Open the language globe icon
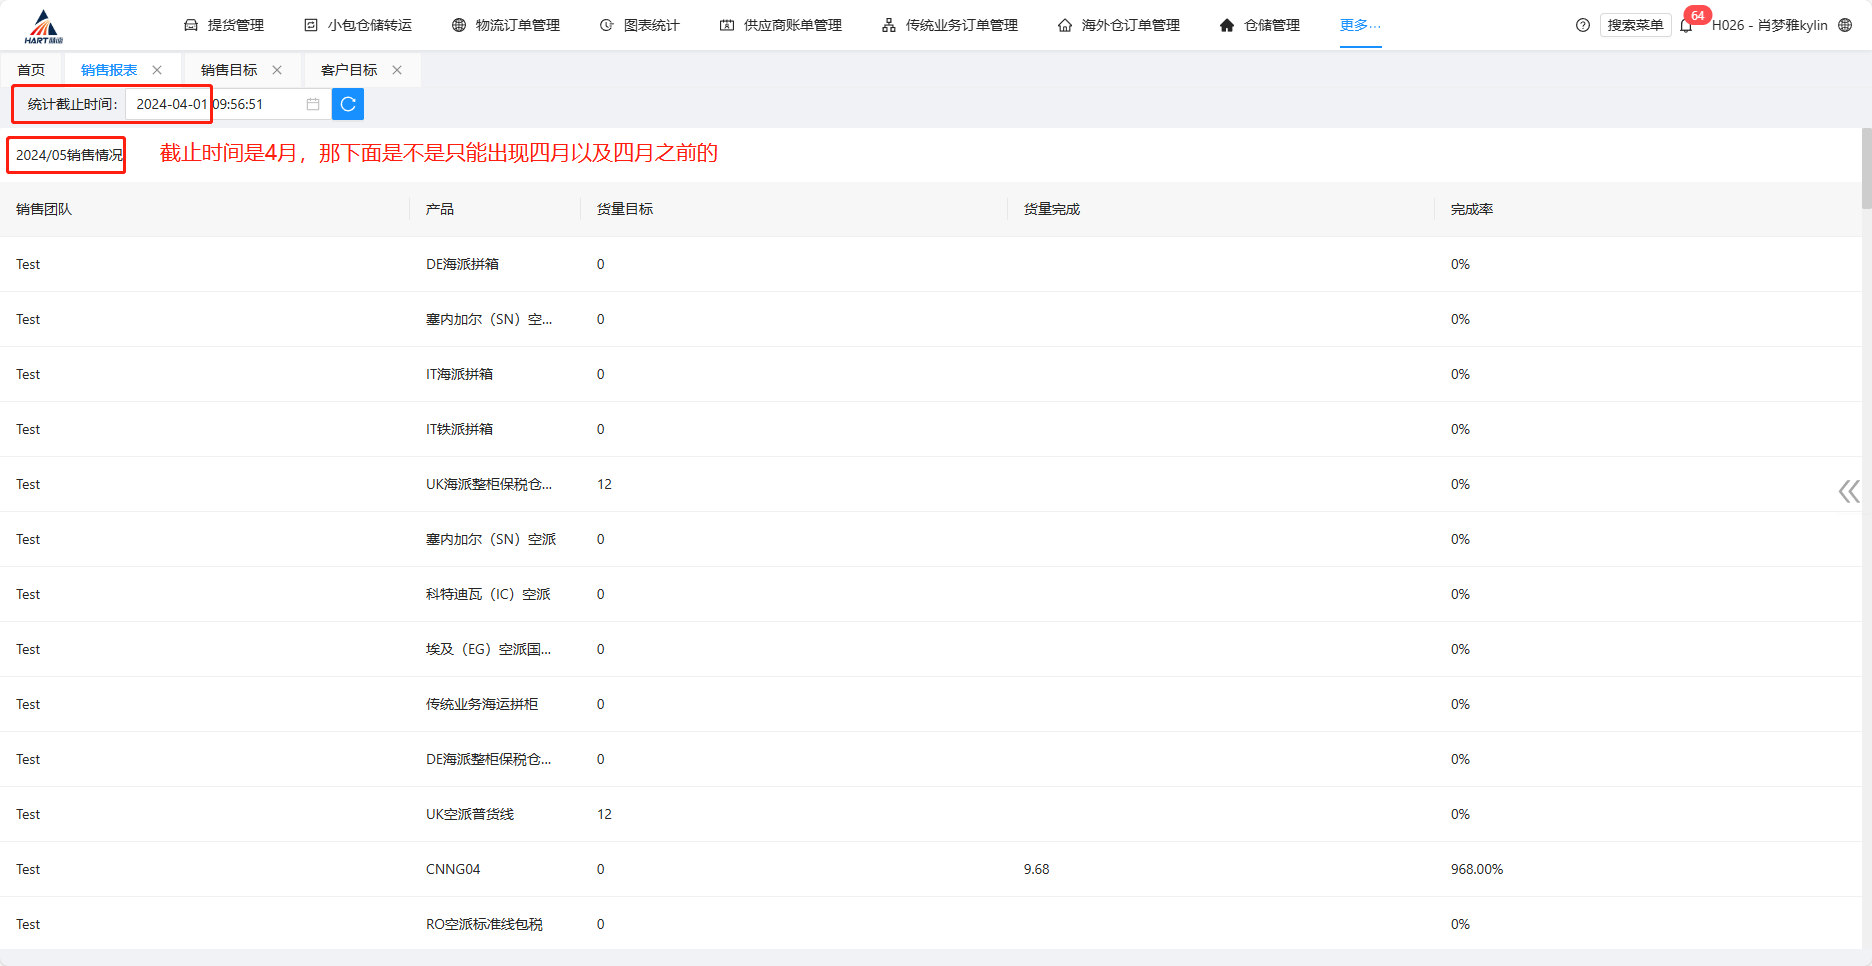 1845,25
